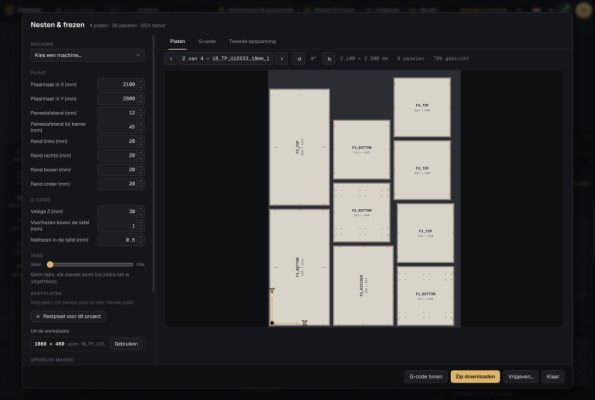Click the Opnieuw maken section heading
The image size is (595, 400).
click(x=52, y=360)
